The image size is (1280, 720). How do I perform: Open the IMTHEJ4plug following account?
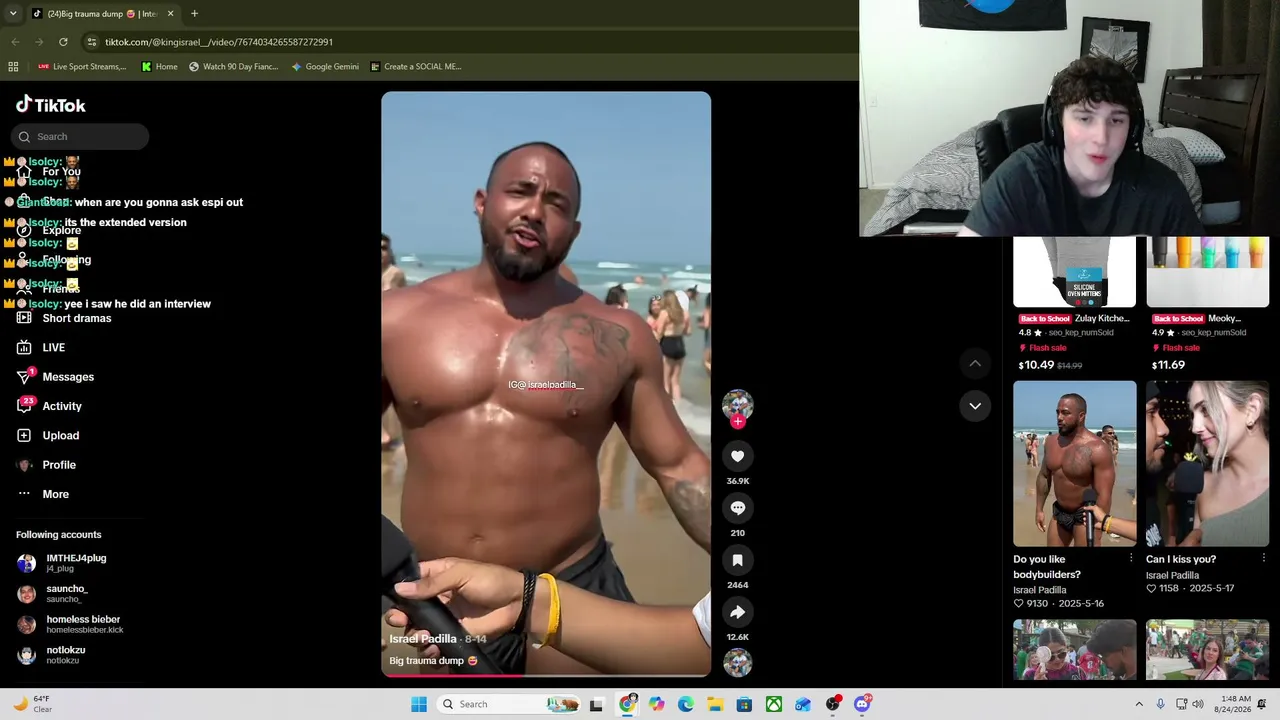coord(62,563)
